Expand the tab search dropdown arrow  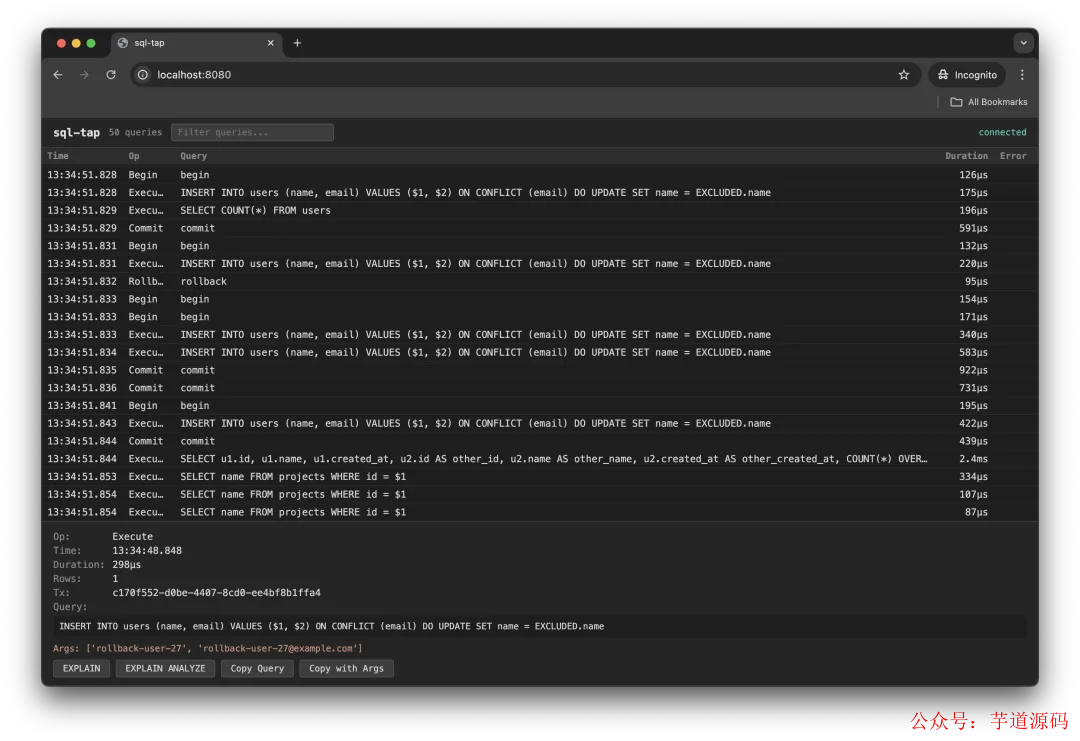[x=1022, y=43]
